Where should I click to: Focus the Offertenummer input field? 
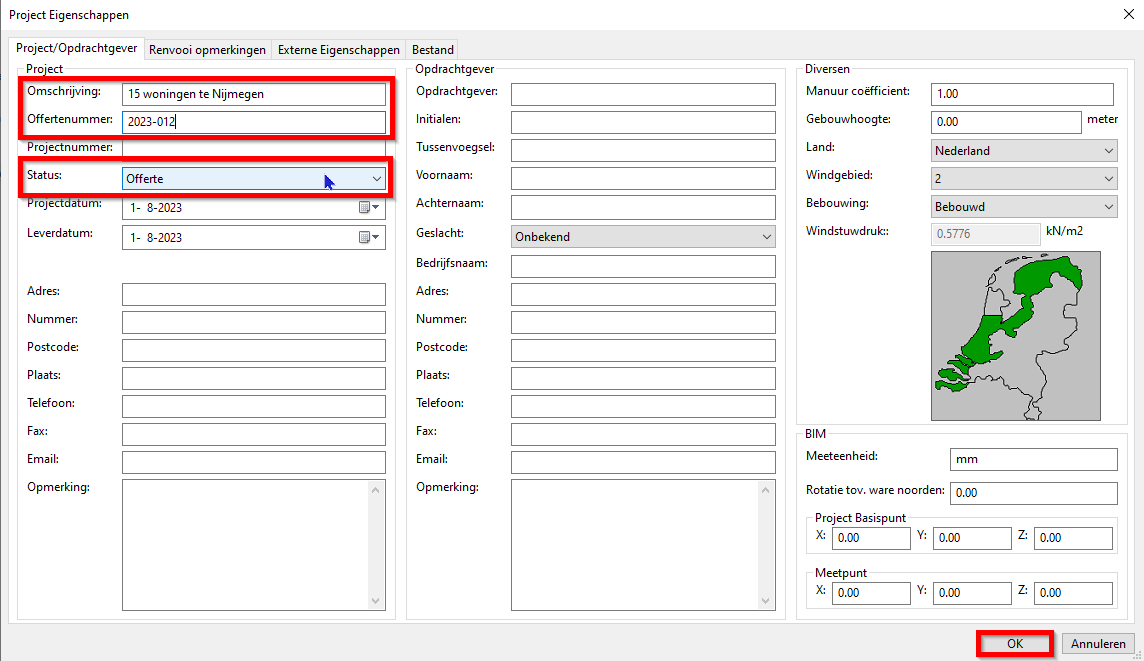click(x=253, y=122)
